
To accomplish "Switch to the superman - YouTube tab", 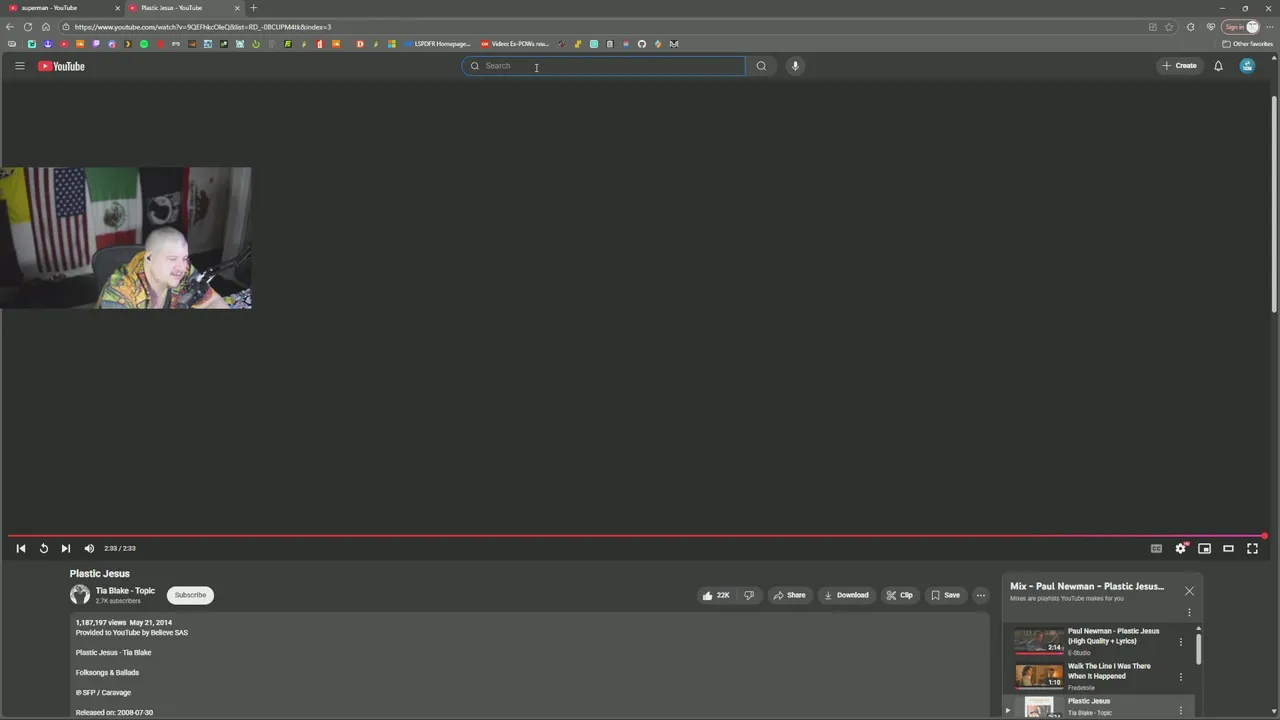I will tap(60, 8).
